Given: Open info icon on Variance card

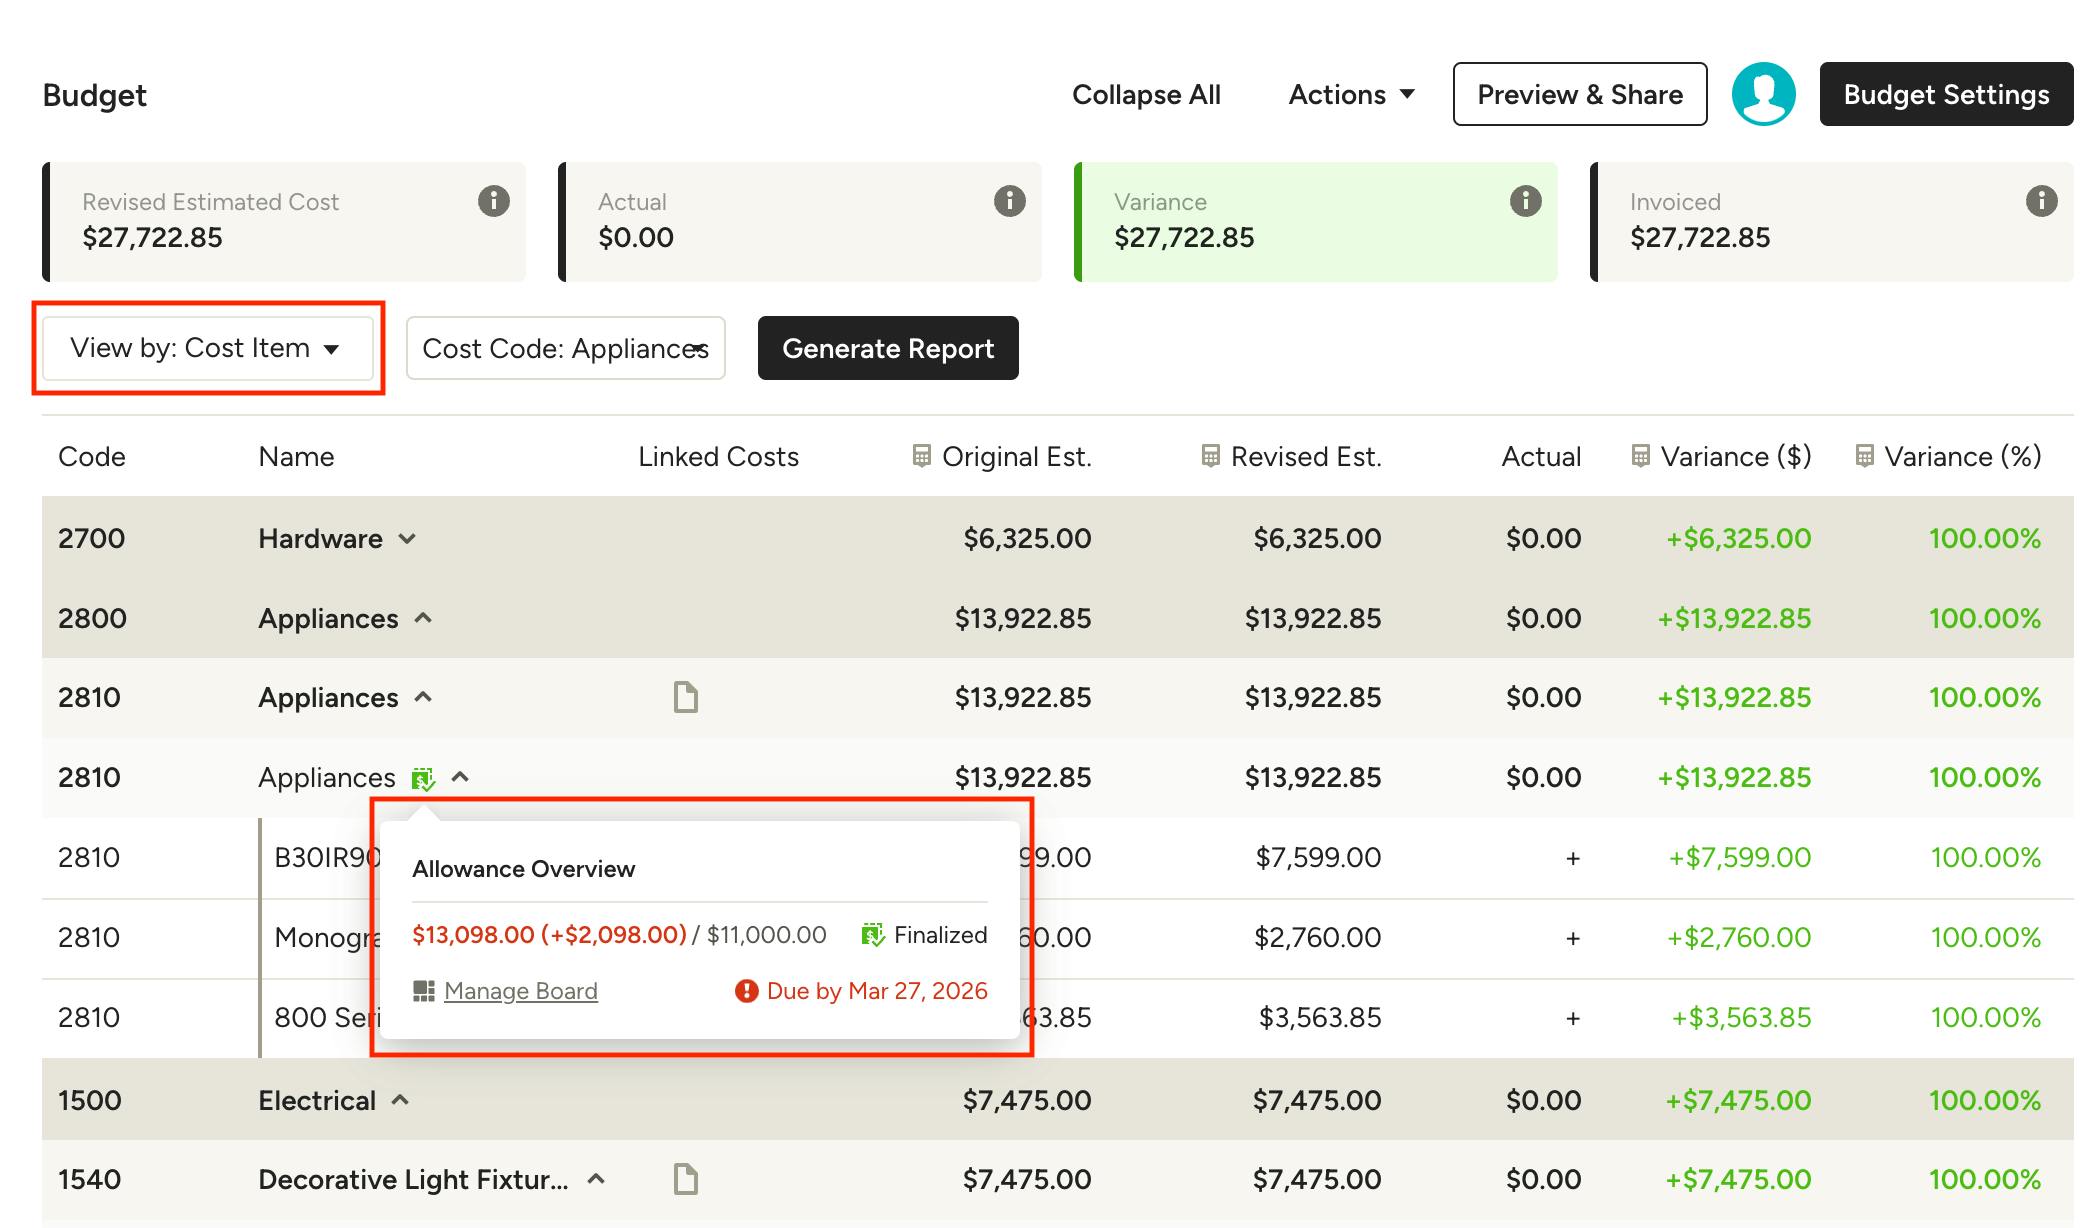Looking at the screenshot, I should tap(1526, 201).
